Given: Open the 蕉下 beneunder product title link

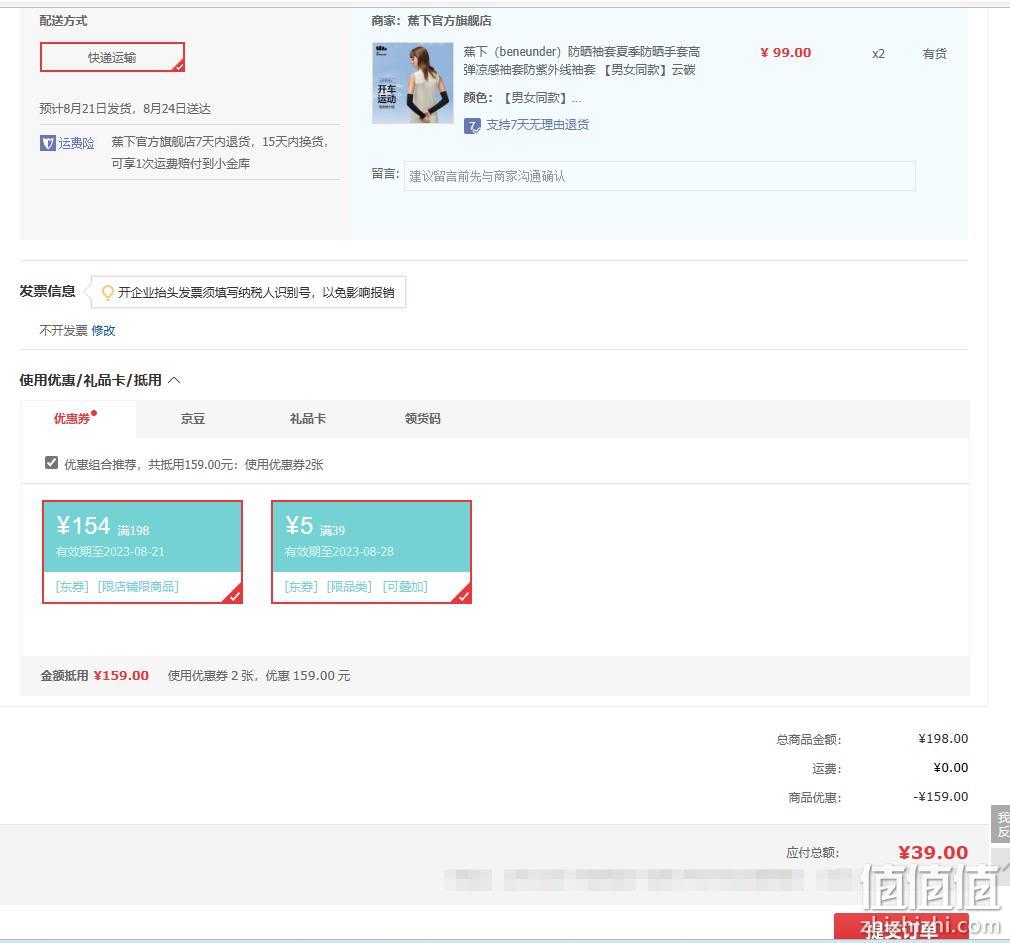Looking at the screenshot, I should (x=581, y=61).
